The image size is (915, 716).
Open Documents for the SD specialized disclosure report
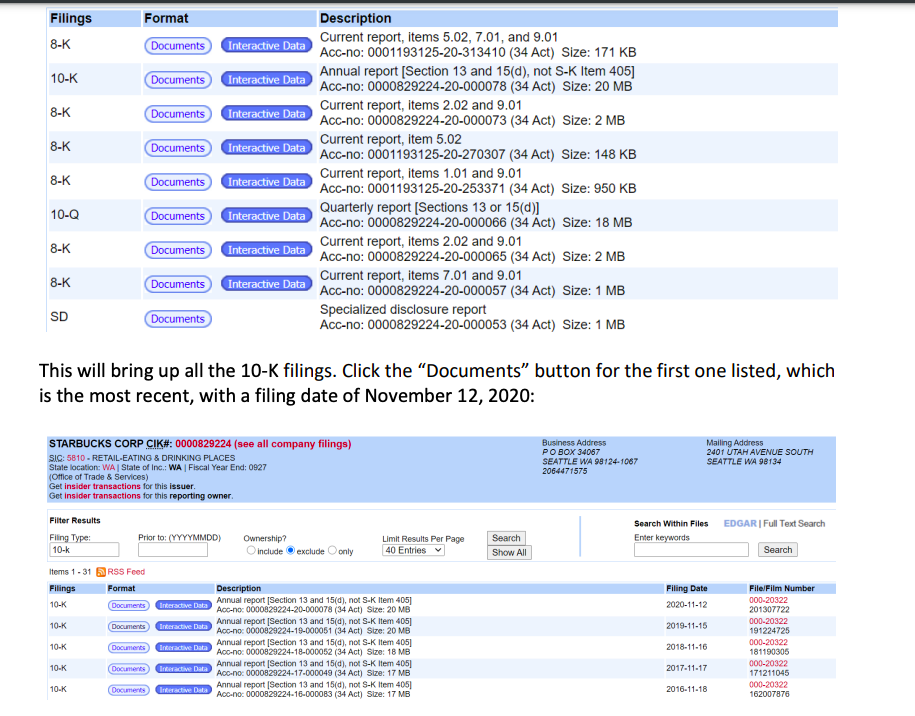(178, 318)
